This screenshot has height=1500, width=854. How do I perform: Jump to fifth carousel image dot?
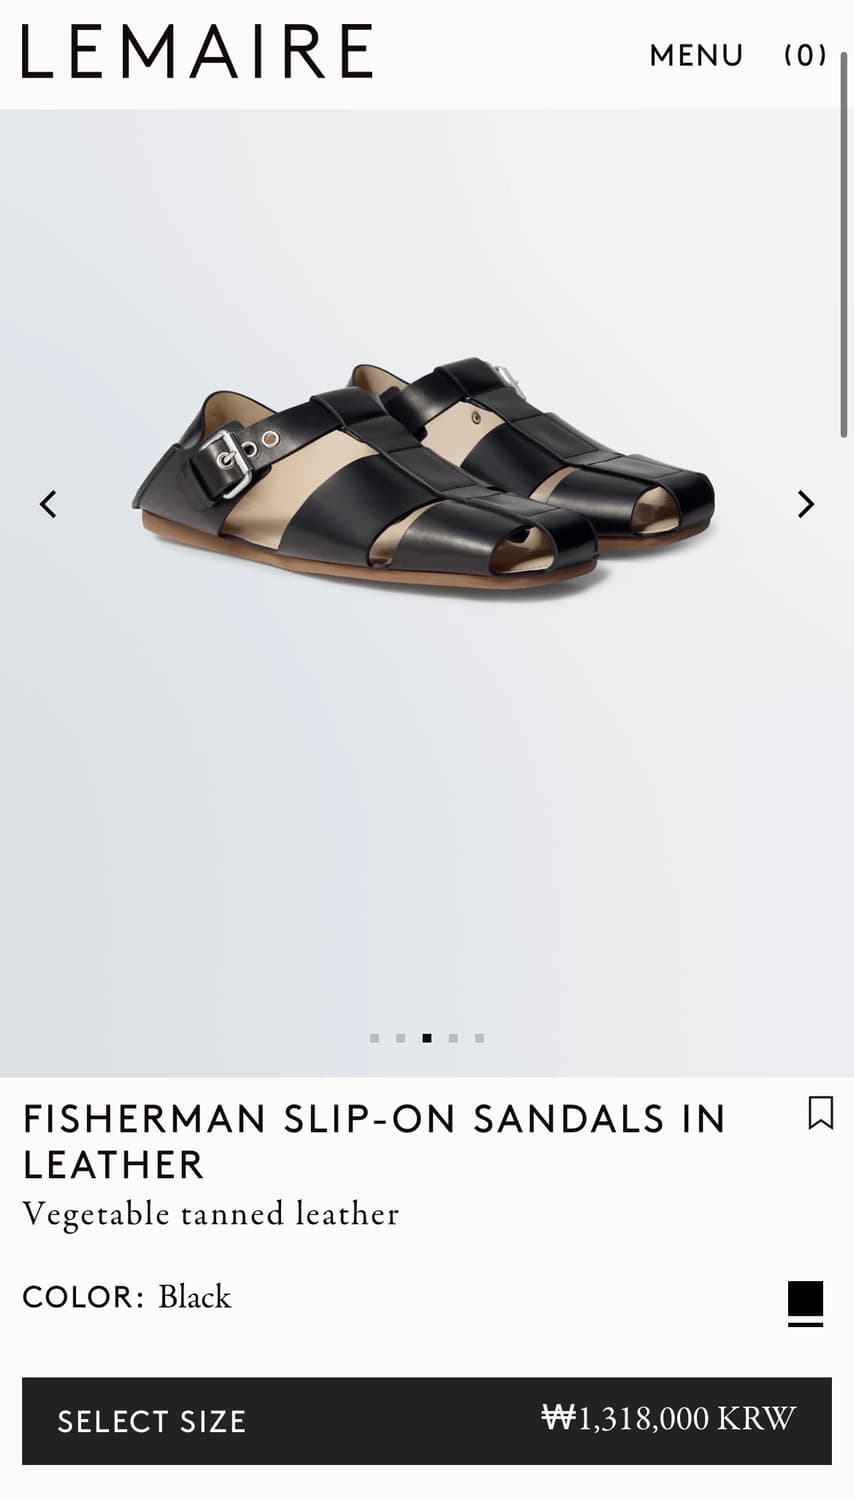click(x=479, y=1038)
